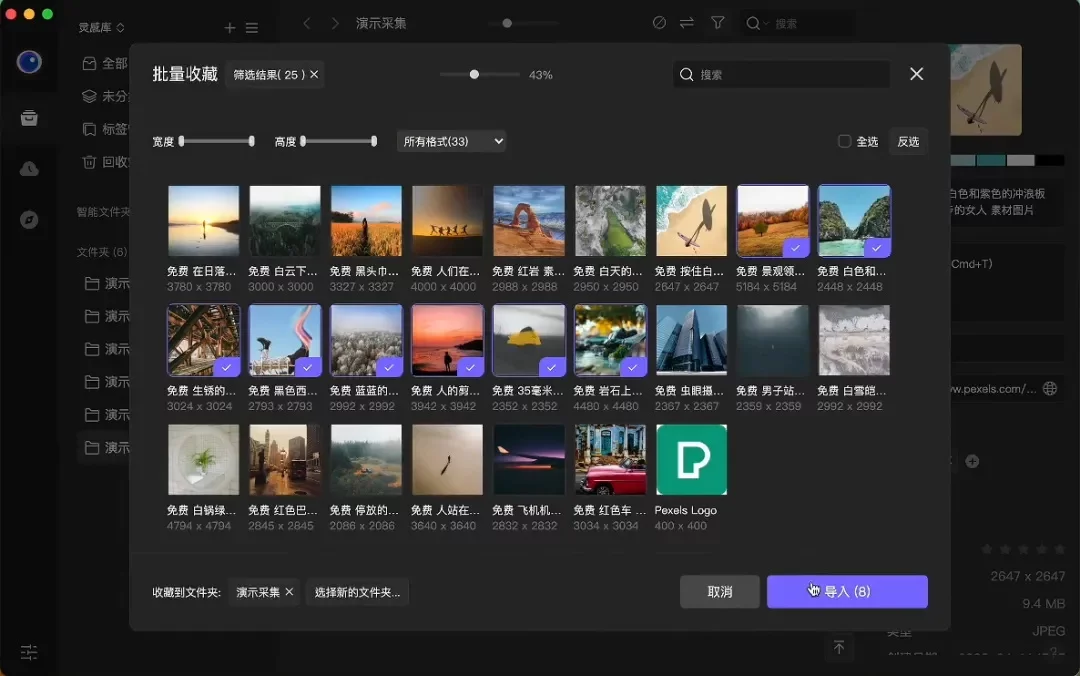
Task: Deselect the checked 景观领... image
Action: (x=797, y=249)
